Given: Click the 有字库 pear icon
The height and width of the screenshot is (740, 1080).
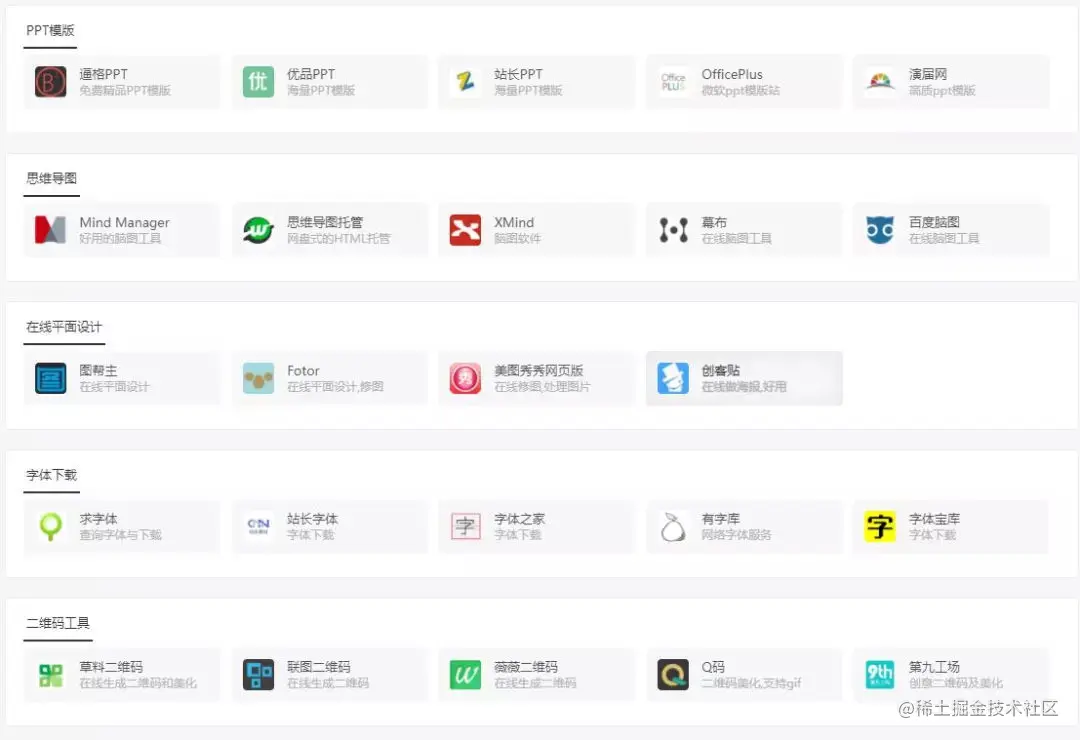Looking at the screenshot, I should coord(673,526).
